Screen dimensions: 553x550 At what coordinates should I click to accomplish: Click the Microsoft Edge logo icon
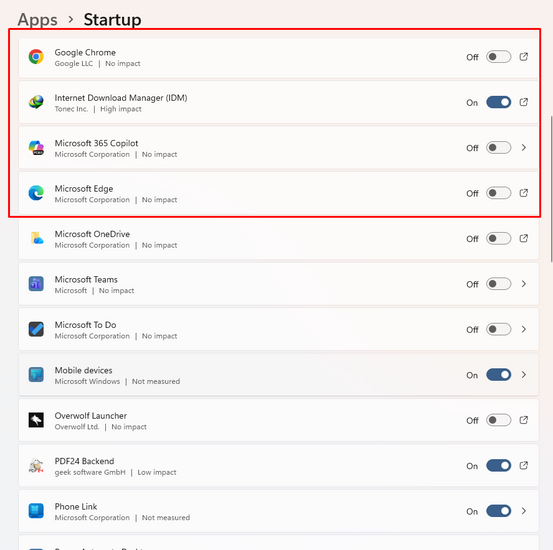click(36, 193)
